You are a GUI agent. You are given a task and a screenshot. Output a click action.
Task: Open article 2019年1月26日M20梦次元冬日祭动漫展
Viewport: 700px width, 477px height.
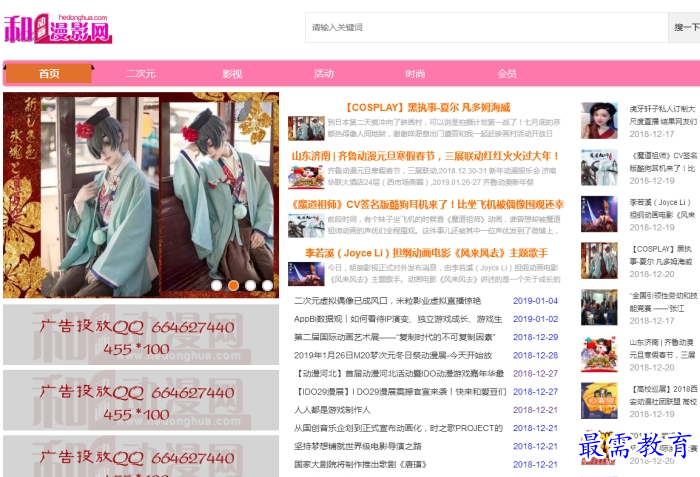[x=393, y=356]
